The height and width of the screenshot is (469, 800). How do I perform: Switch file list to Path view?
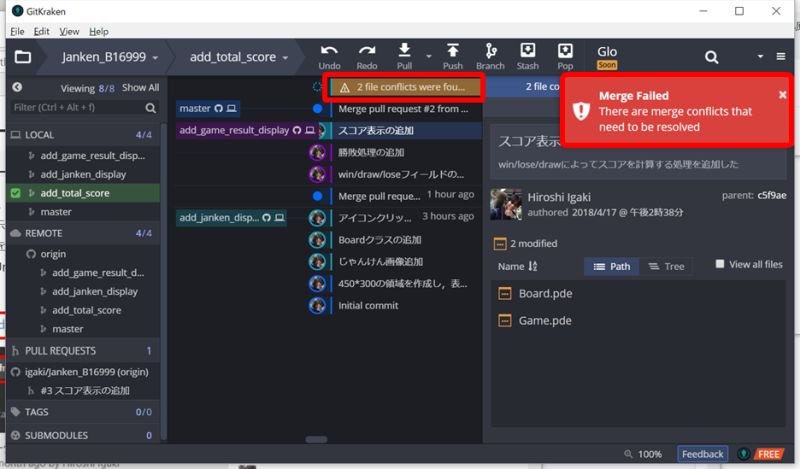tap(611, 266)
